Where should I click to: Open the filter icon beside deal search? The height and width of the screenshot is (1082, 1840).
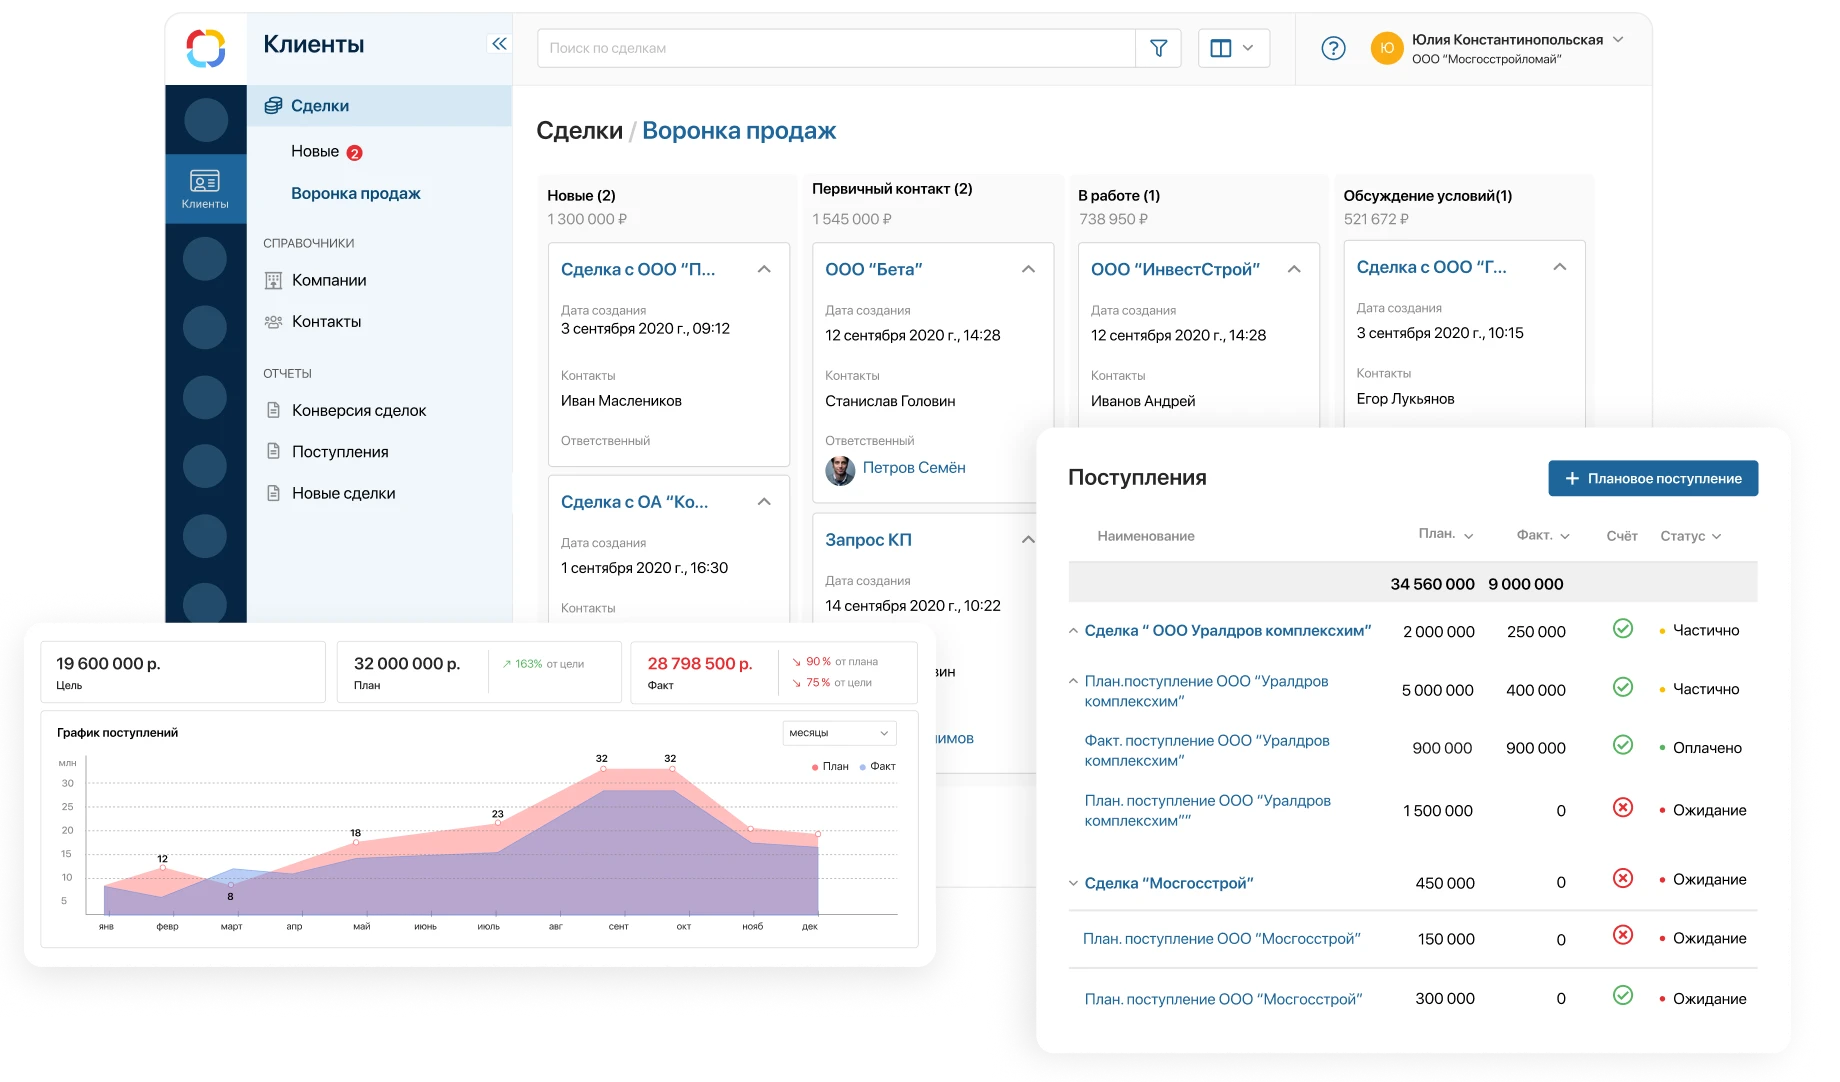point(1157,47)
